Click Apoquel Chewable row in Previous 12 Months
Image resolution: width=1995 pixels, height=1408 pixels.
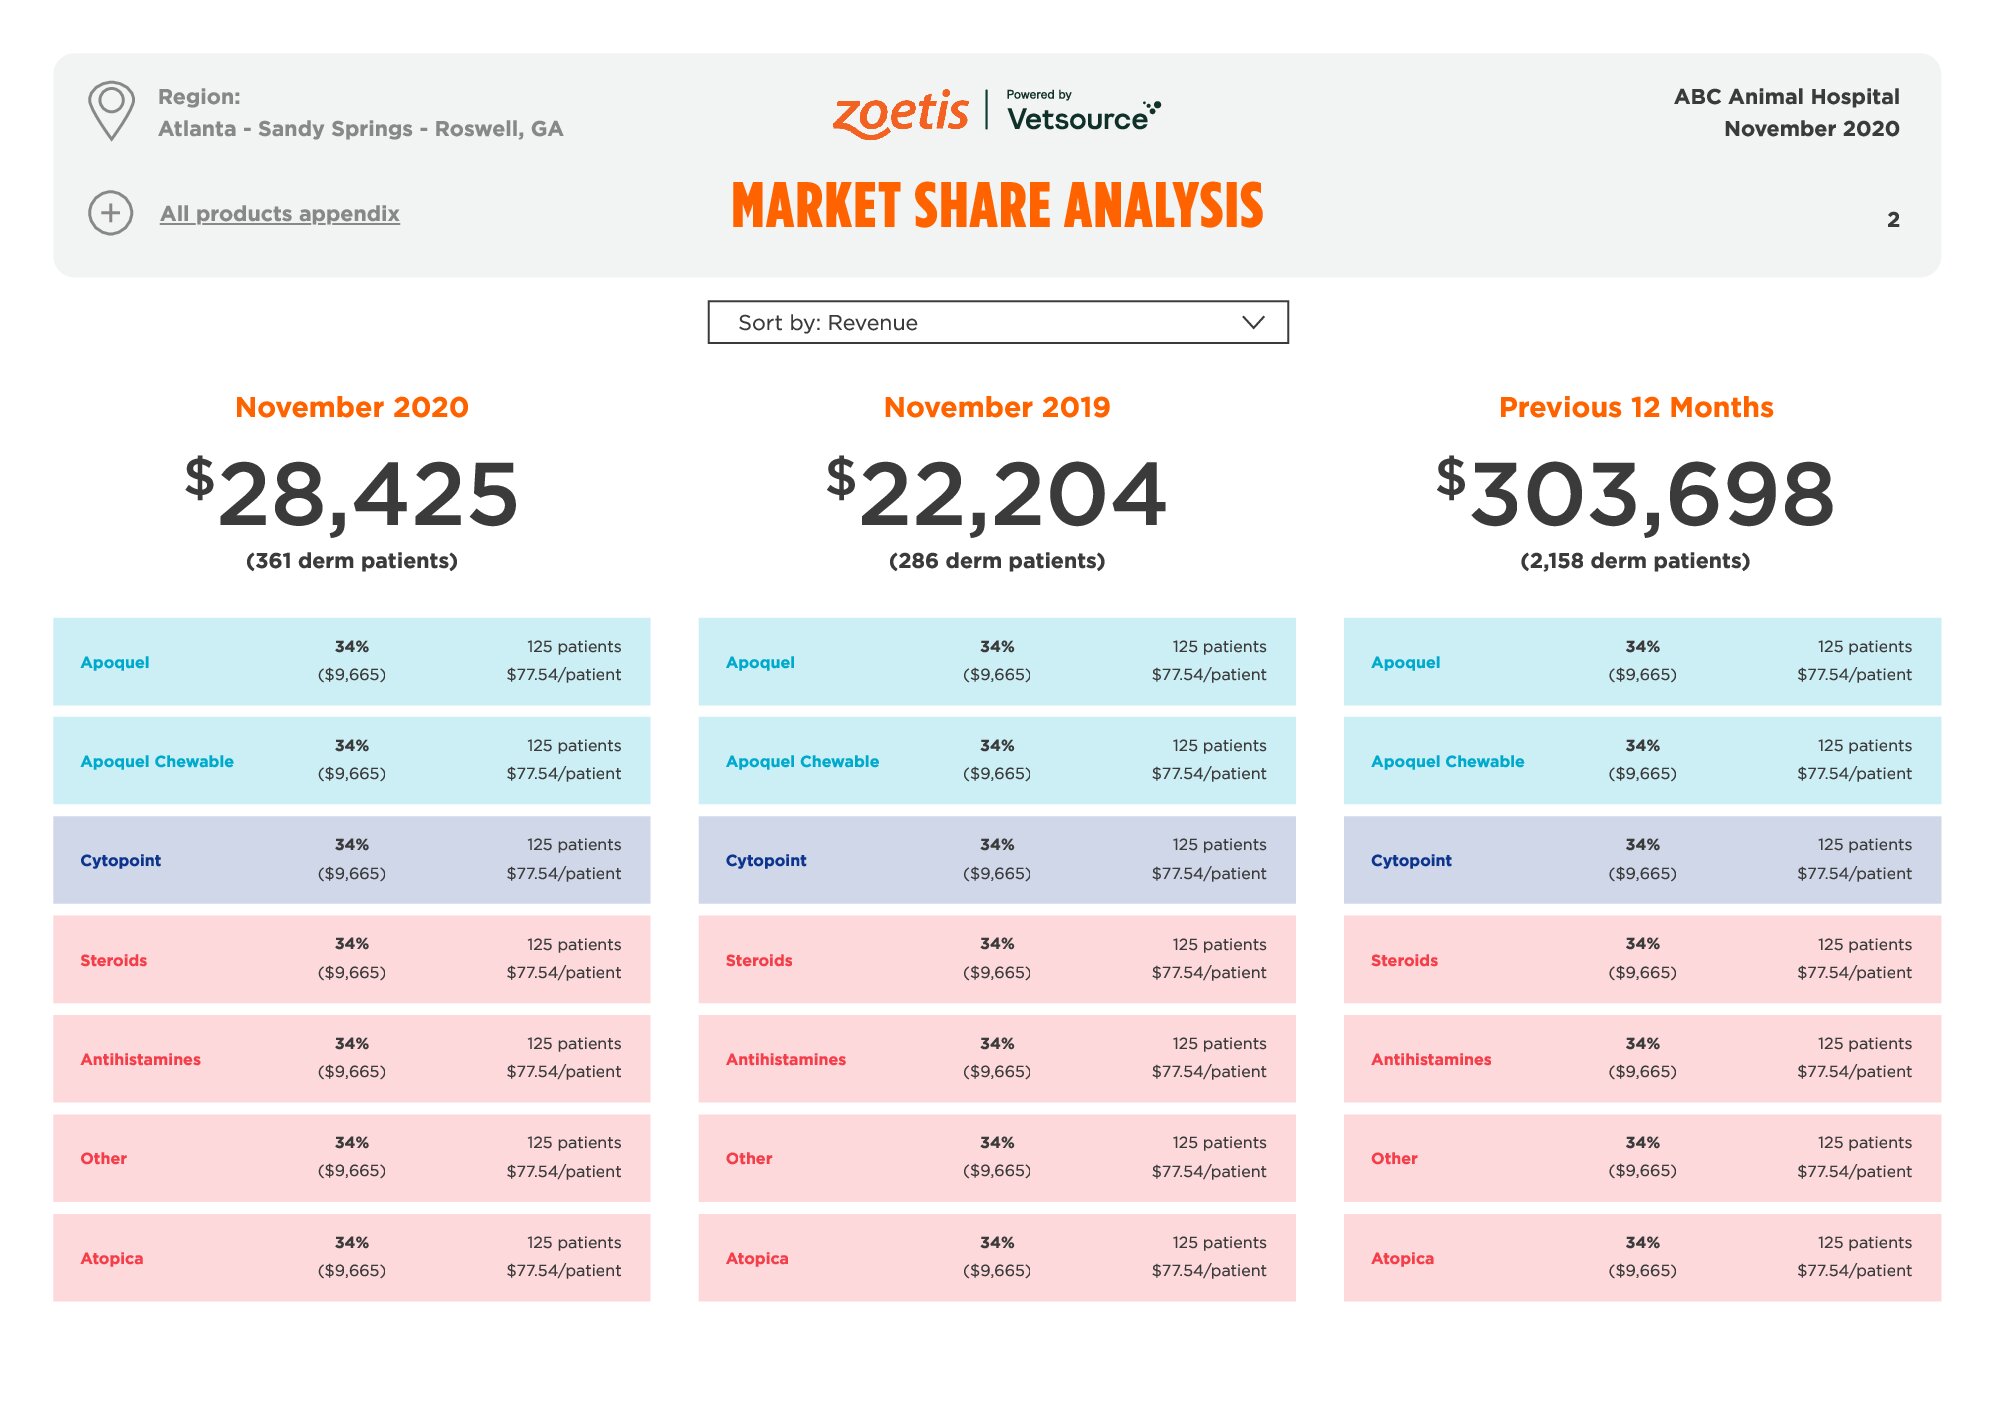pos(1642,760)
